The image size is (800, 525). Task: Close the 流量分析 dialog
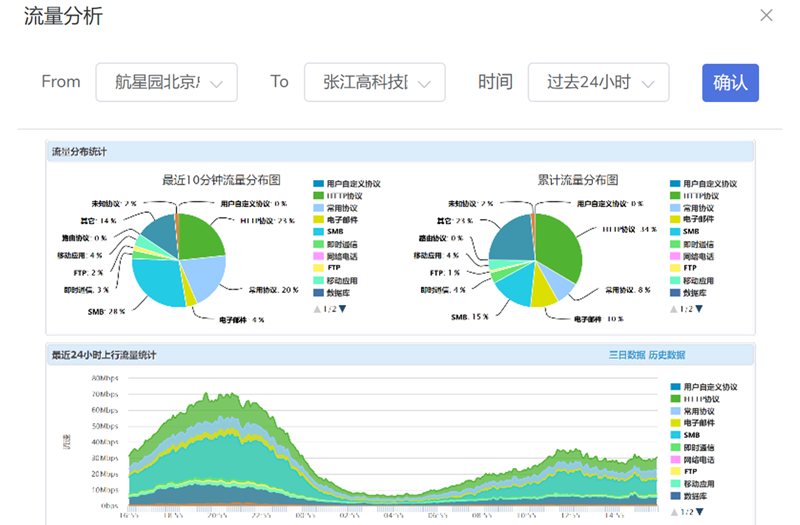click(x=766, y=15)
